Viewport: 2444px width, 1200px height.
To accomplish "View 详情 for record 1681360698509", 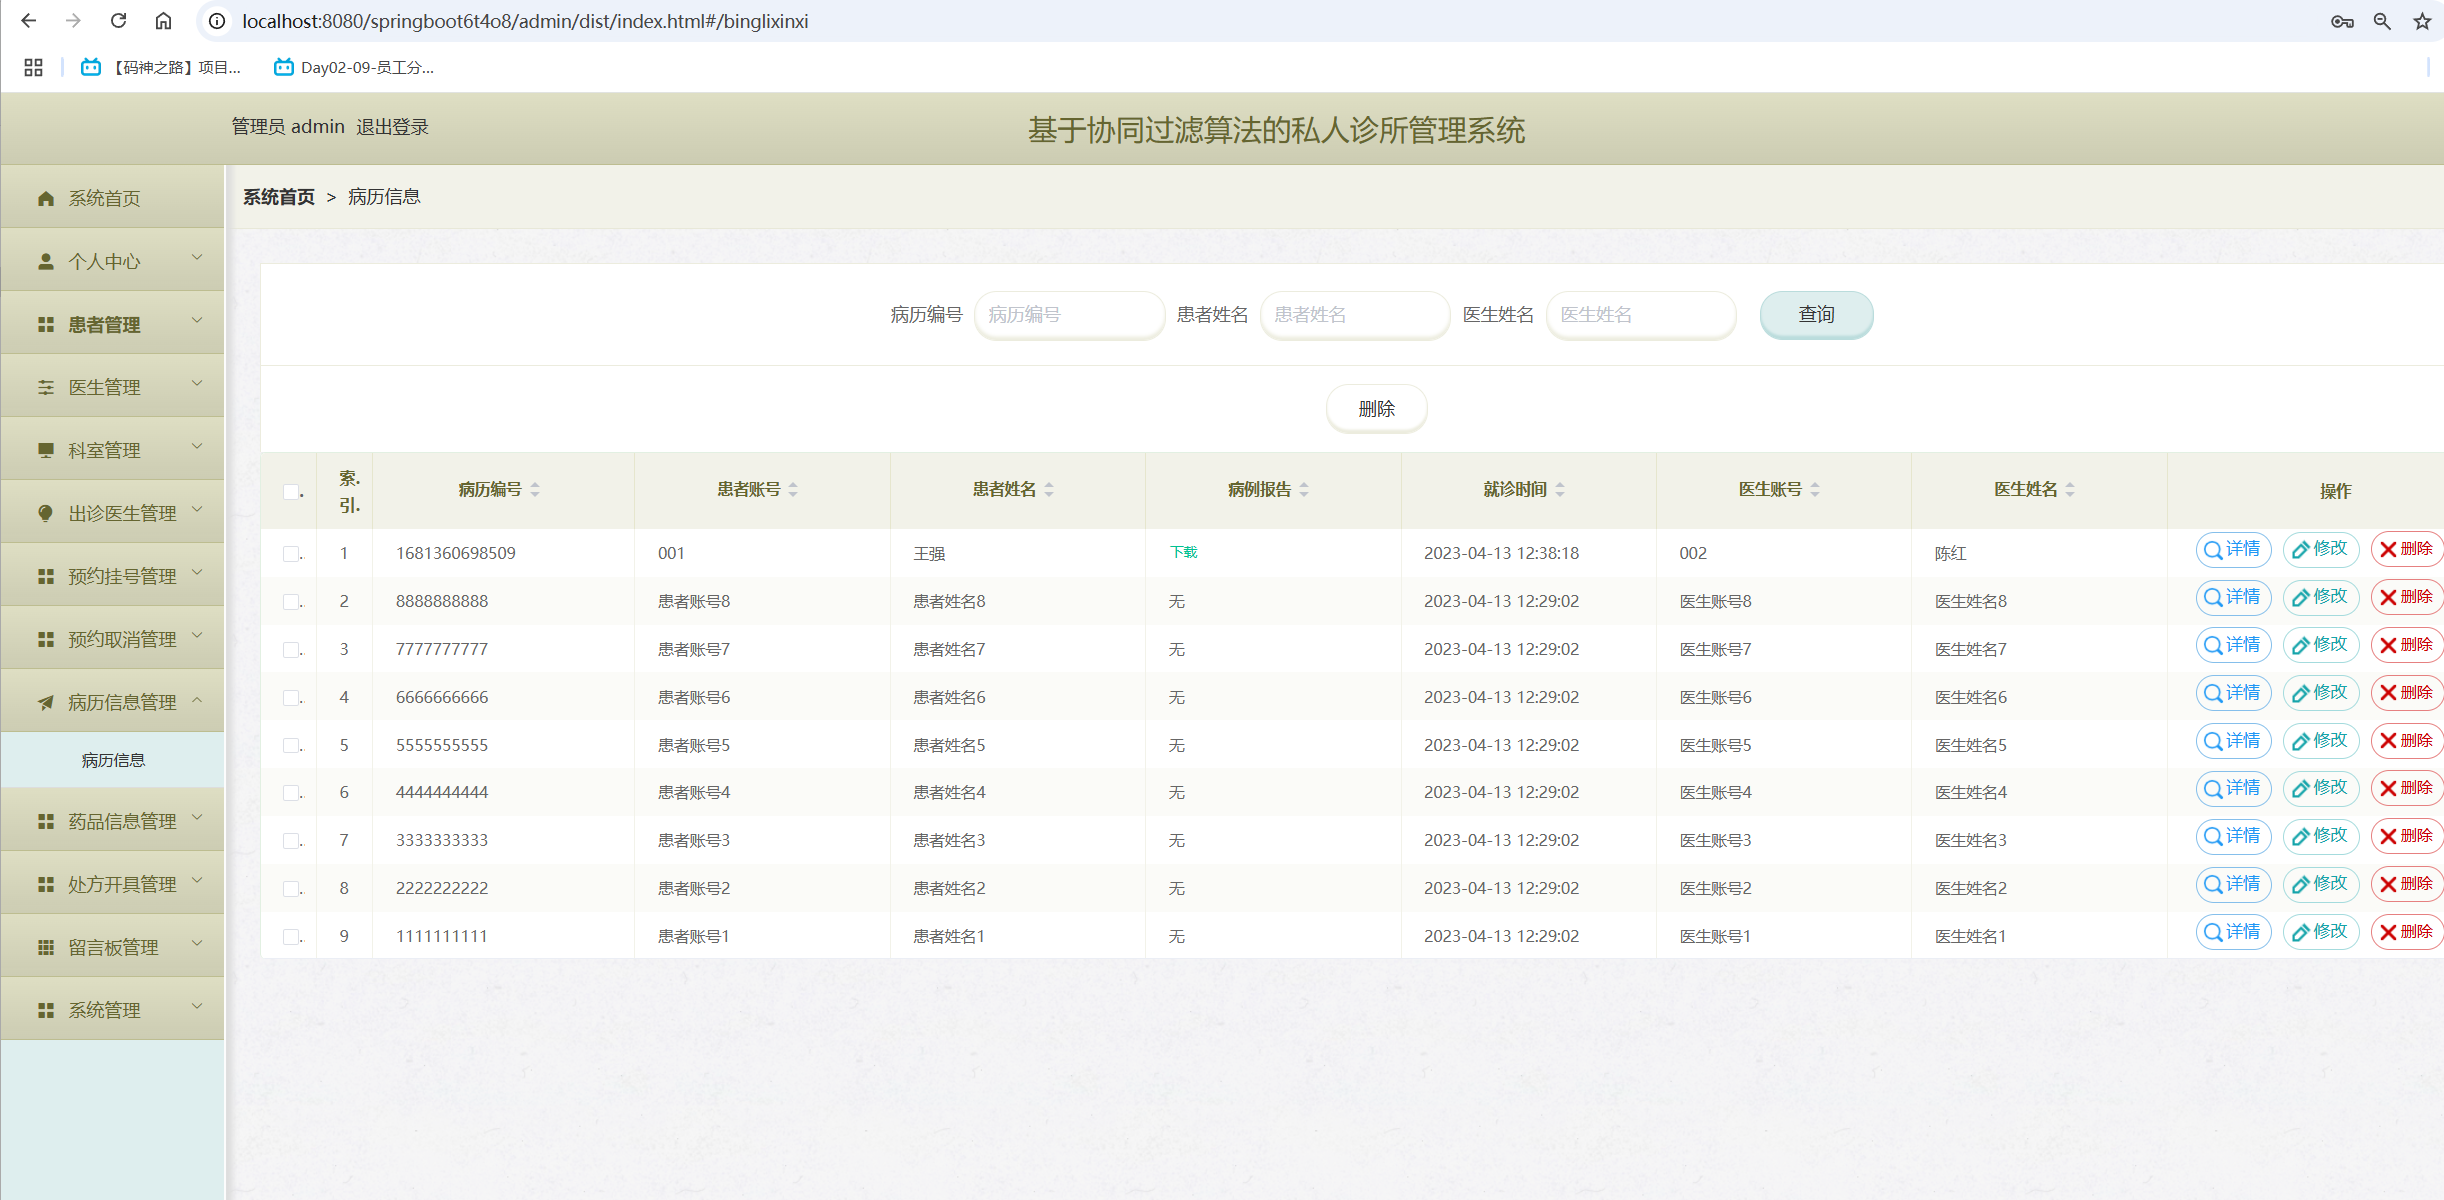I will (x=2233, y=549).
